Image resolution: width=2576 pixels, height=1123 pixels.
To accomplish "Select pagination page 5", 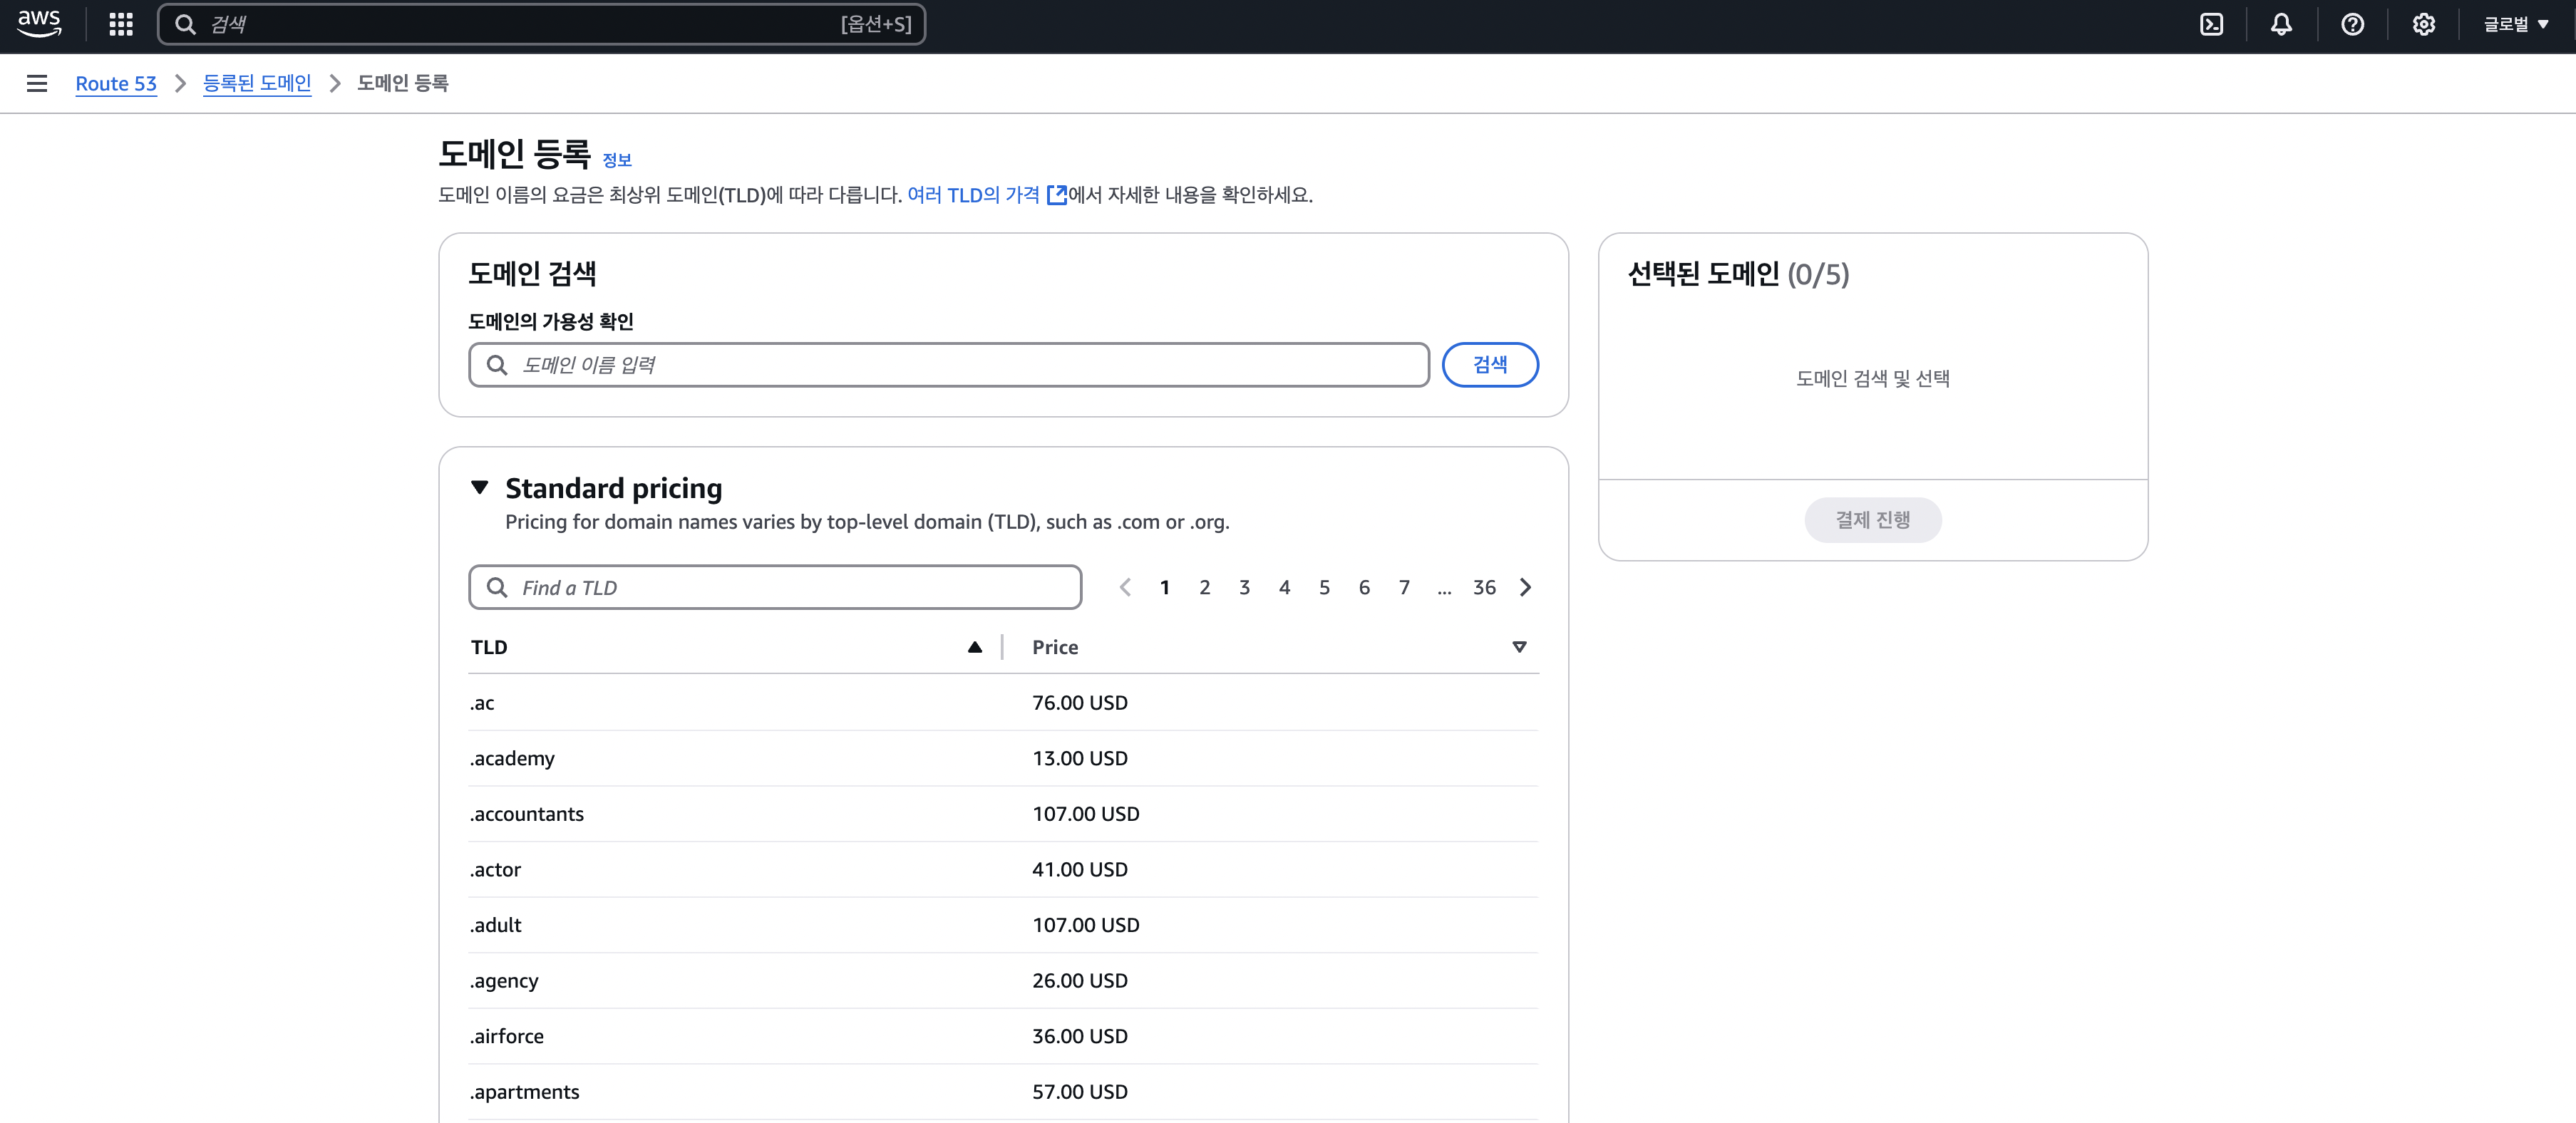I will (1324, 588).
